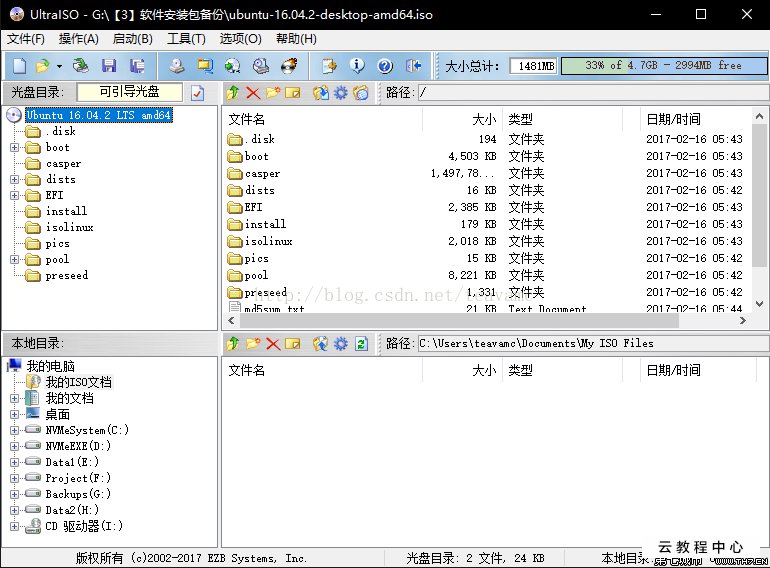Click the blue Help question mark icon
This screenshot has width=770, height=568.
tap(385, 66)
